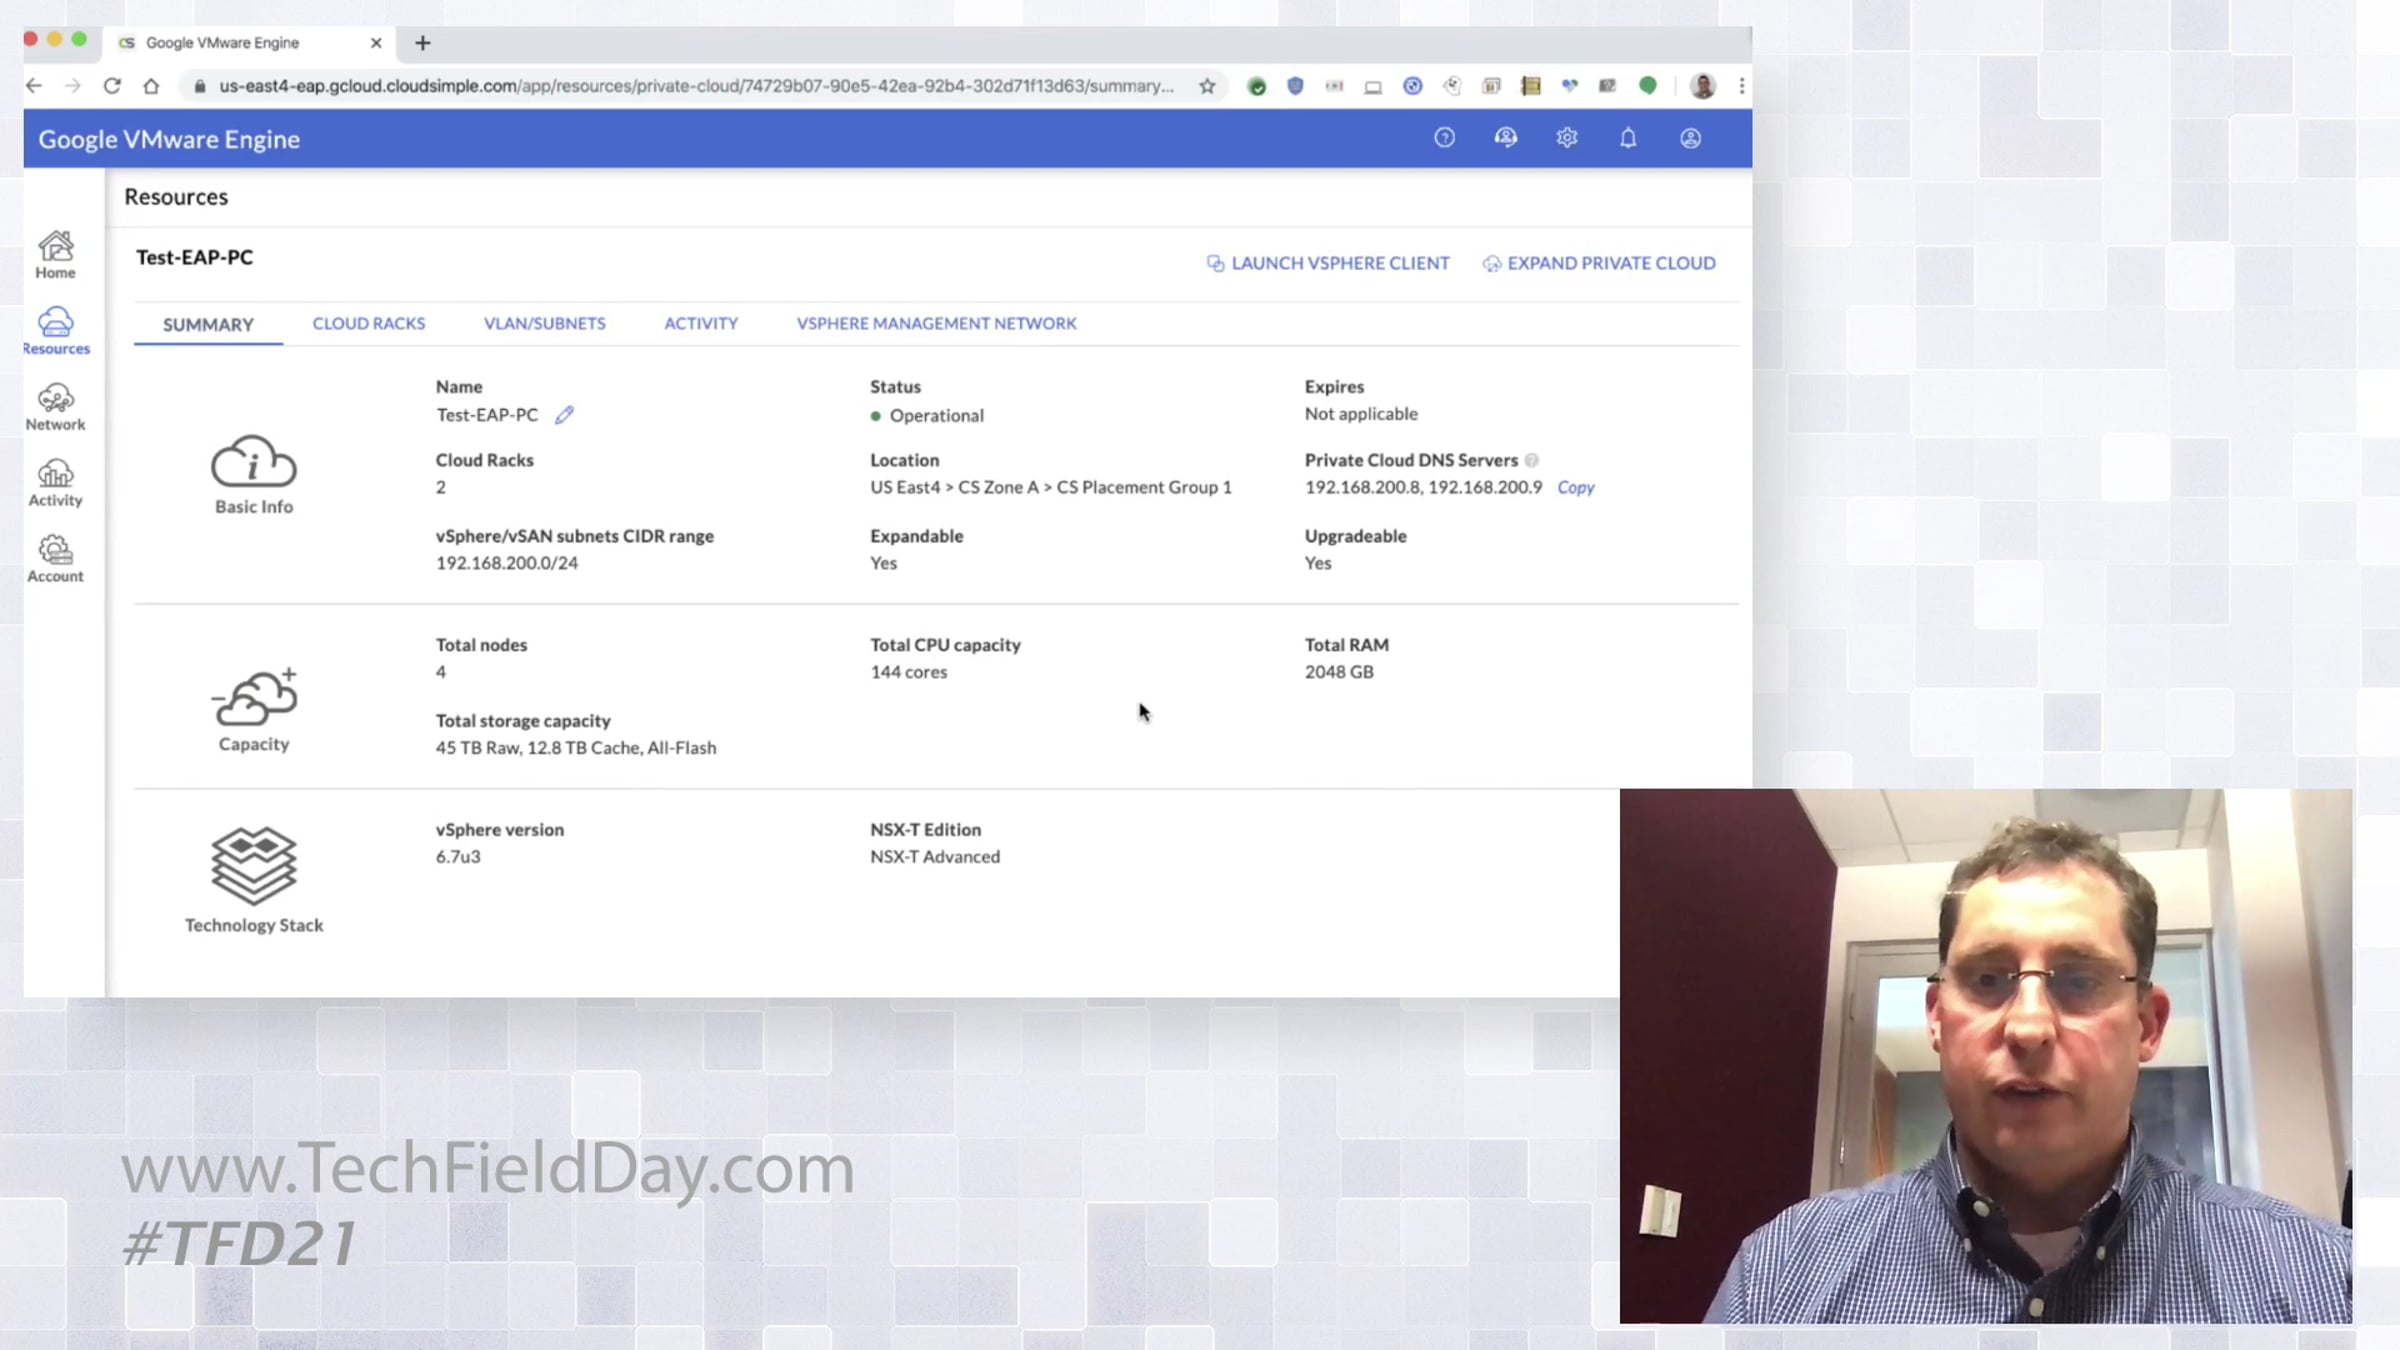Open the Account sidebar icon
This screenshot has width=2400, height=1350.
[x=55, y=559]
